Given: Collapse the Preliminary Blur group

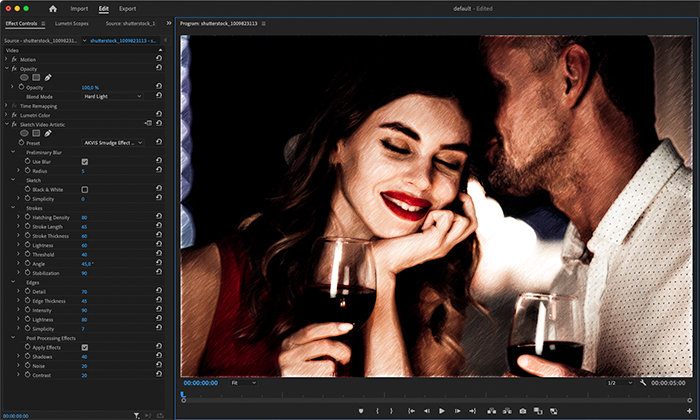Looking at the screenshot, I should pos(12,152).
